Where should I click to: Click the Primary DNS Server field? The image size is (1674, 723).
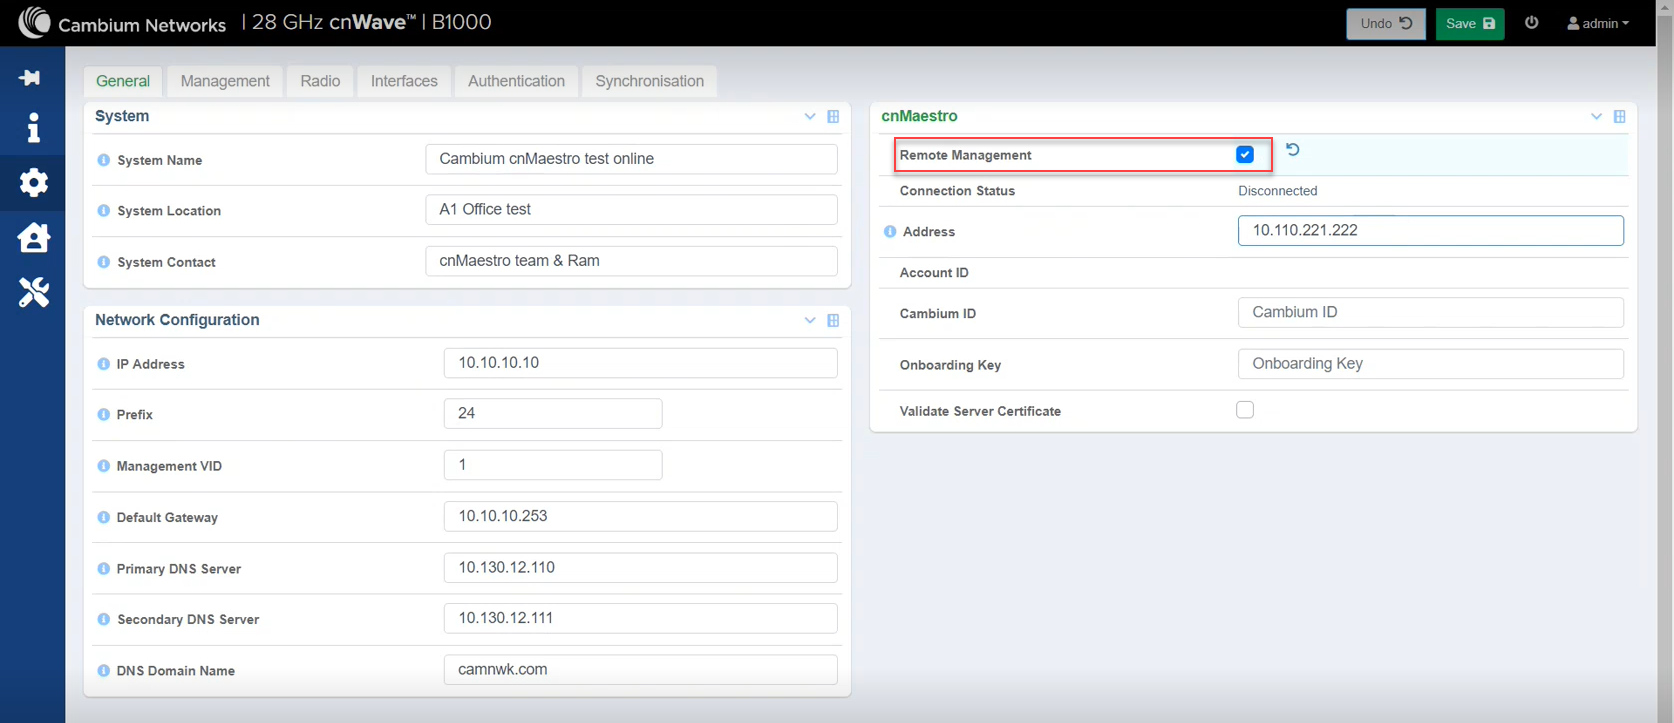click(640, 567)
